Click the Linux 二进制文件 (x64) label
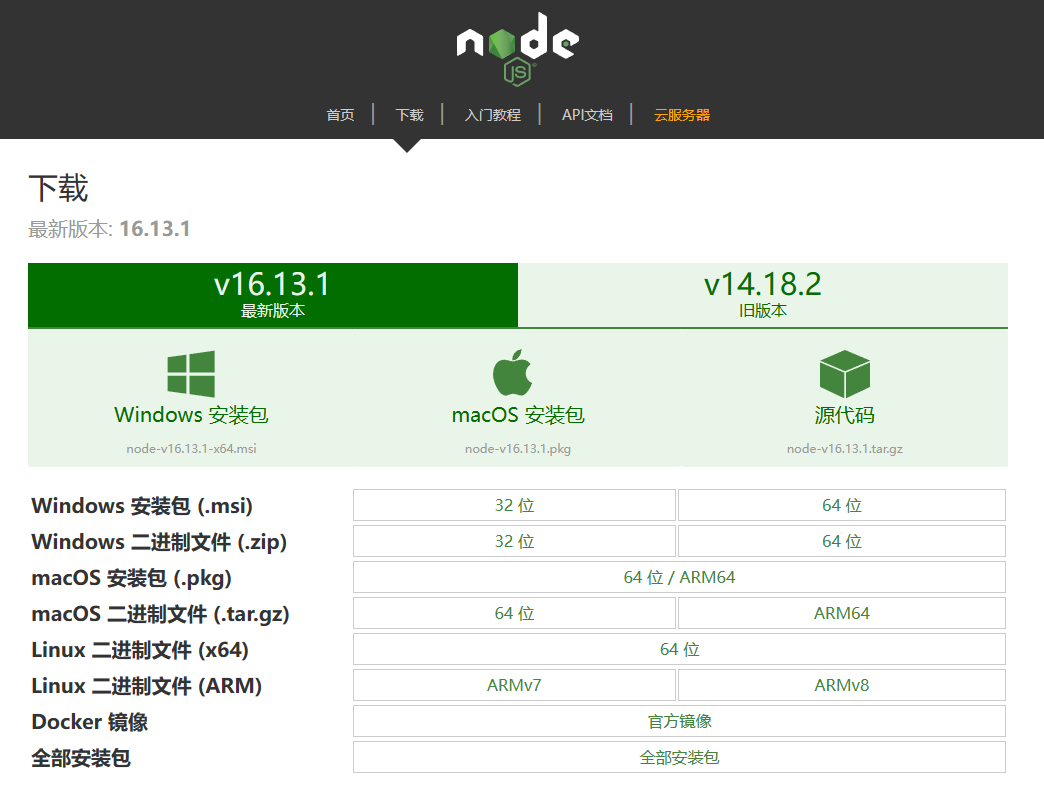The image size is (1044, 801). click(140, 650)
